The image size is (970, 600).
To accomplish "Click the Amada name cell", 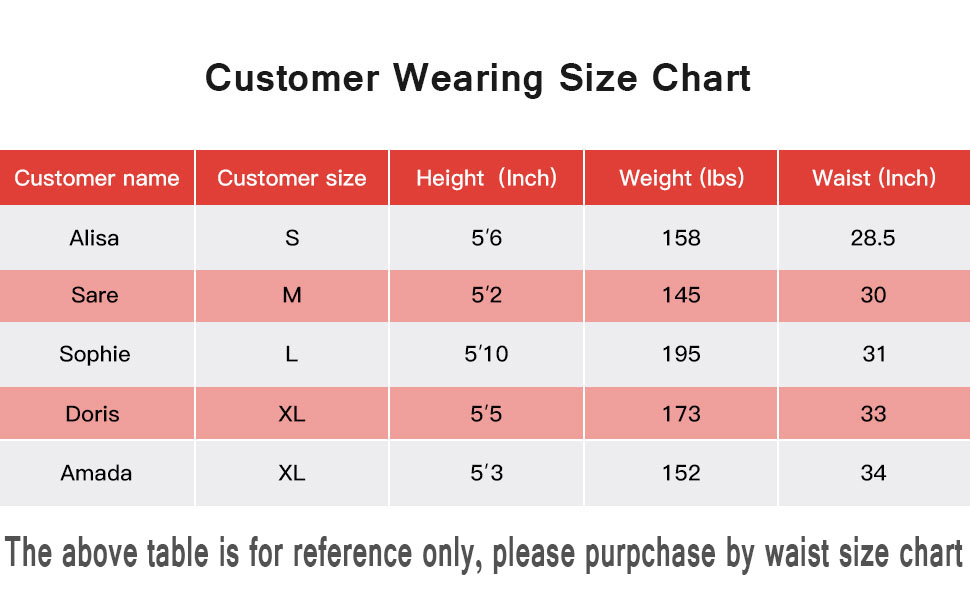I will pyautogui.click(x=96, y=472).
